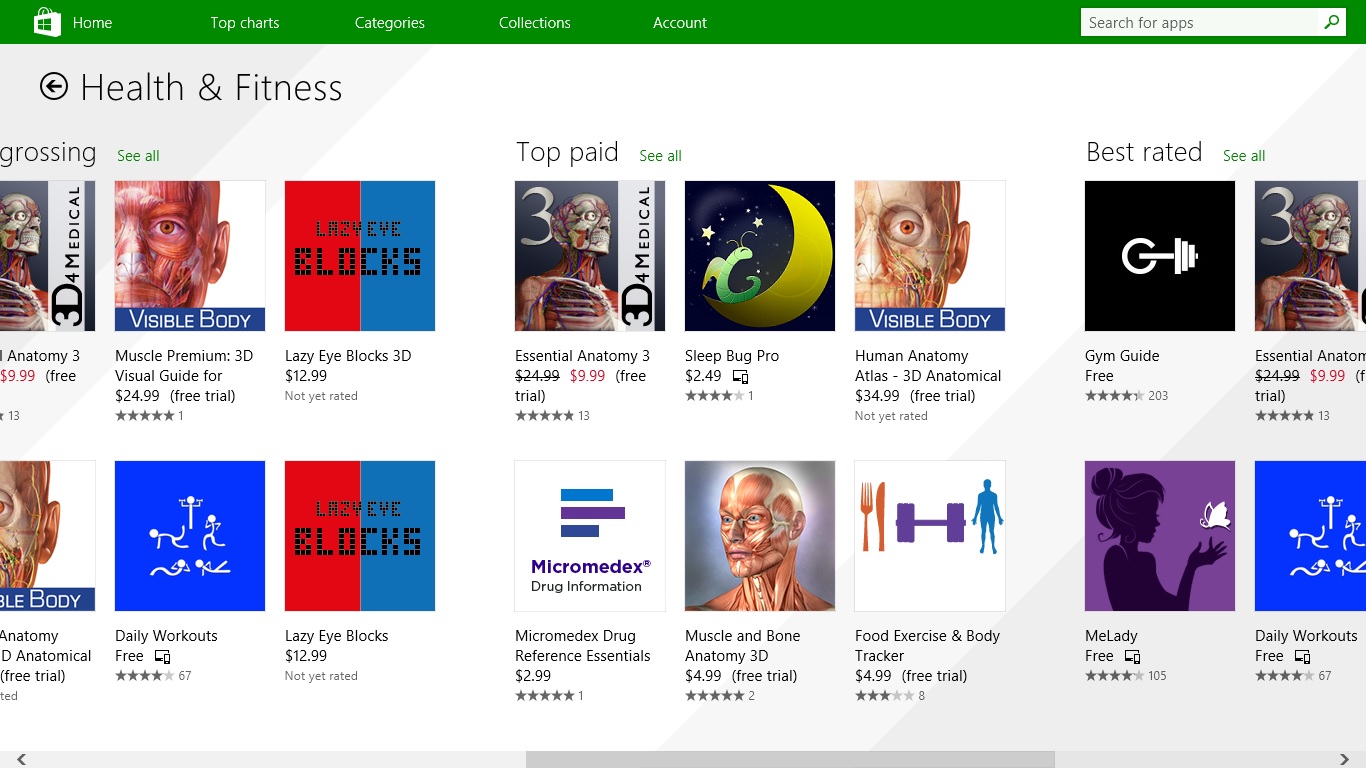Click the device icon beside Sleep Bug Pro price

(x=740, y=377)
